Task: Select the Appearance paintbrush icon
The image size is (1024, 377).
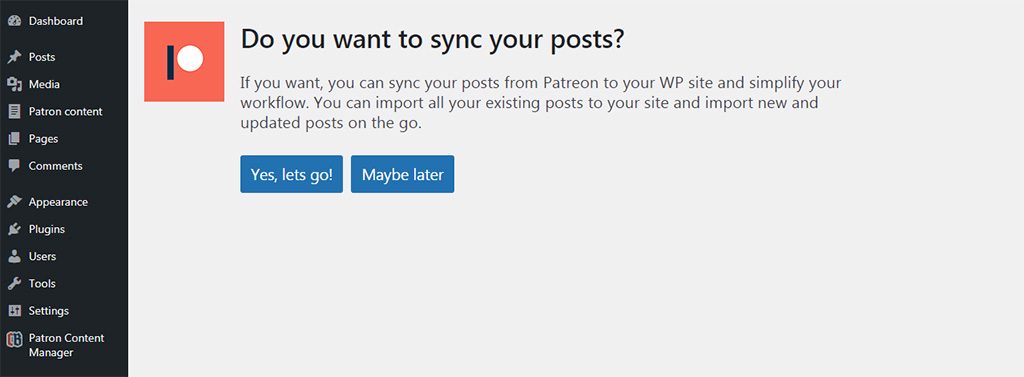Action: coord(14,202)
